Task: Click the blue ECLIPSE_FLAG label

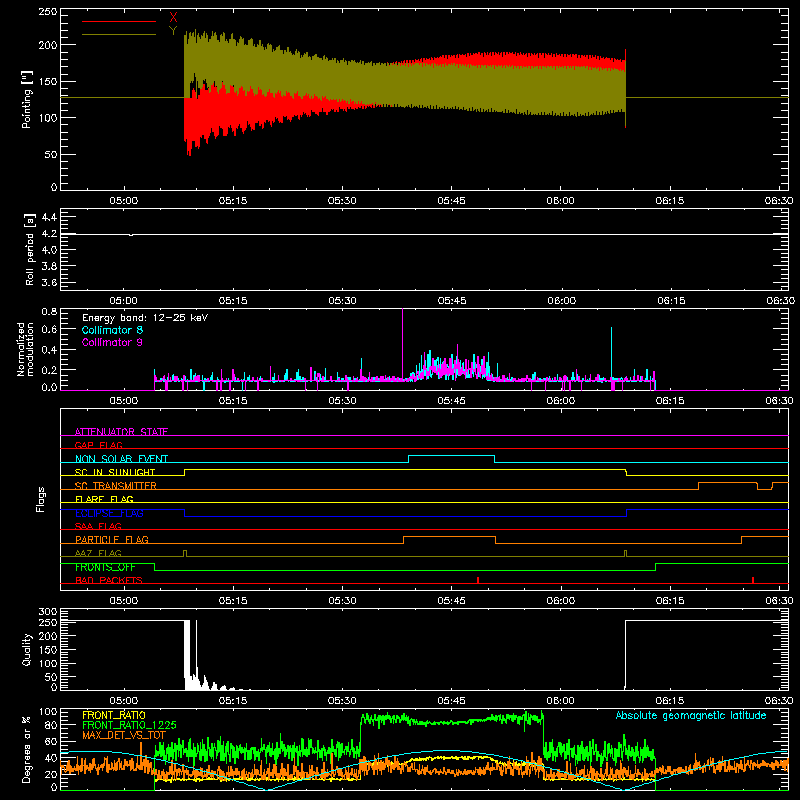Action: (109, 513)
